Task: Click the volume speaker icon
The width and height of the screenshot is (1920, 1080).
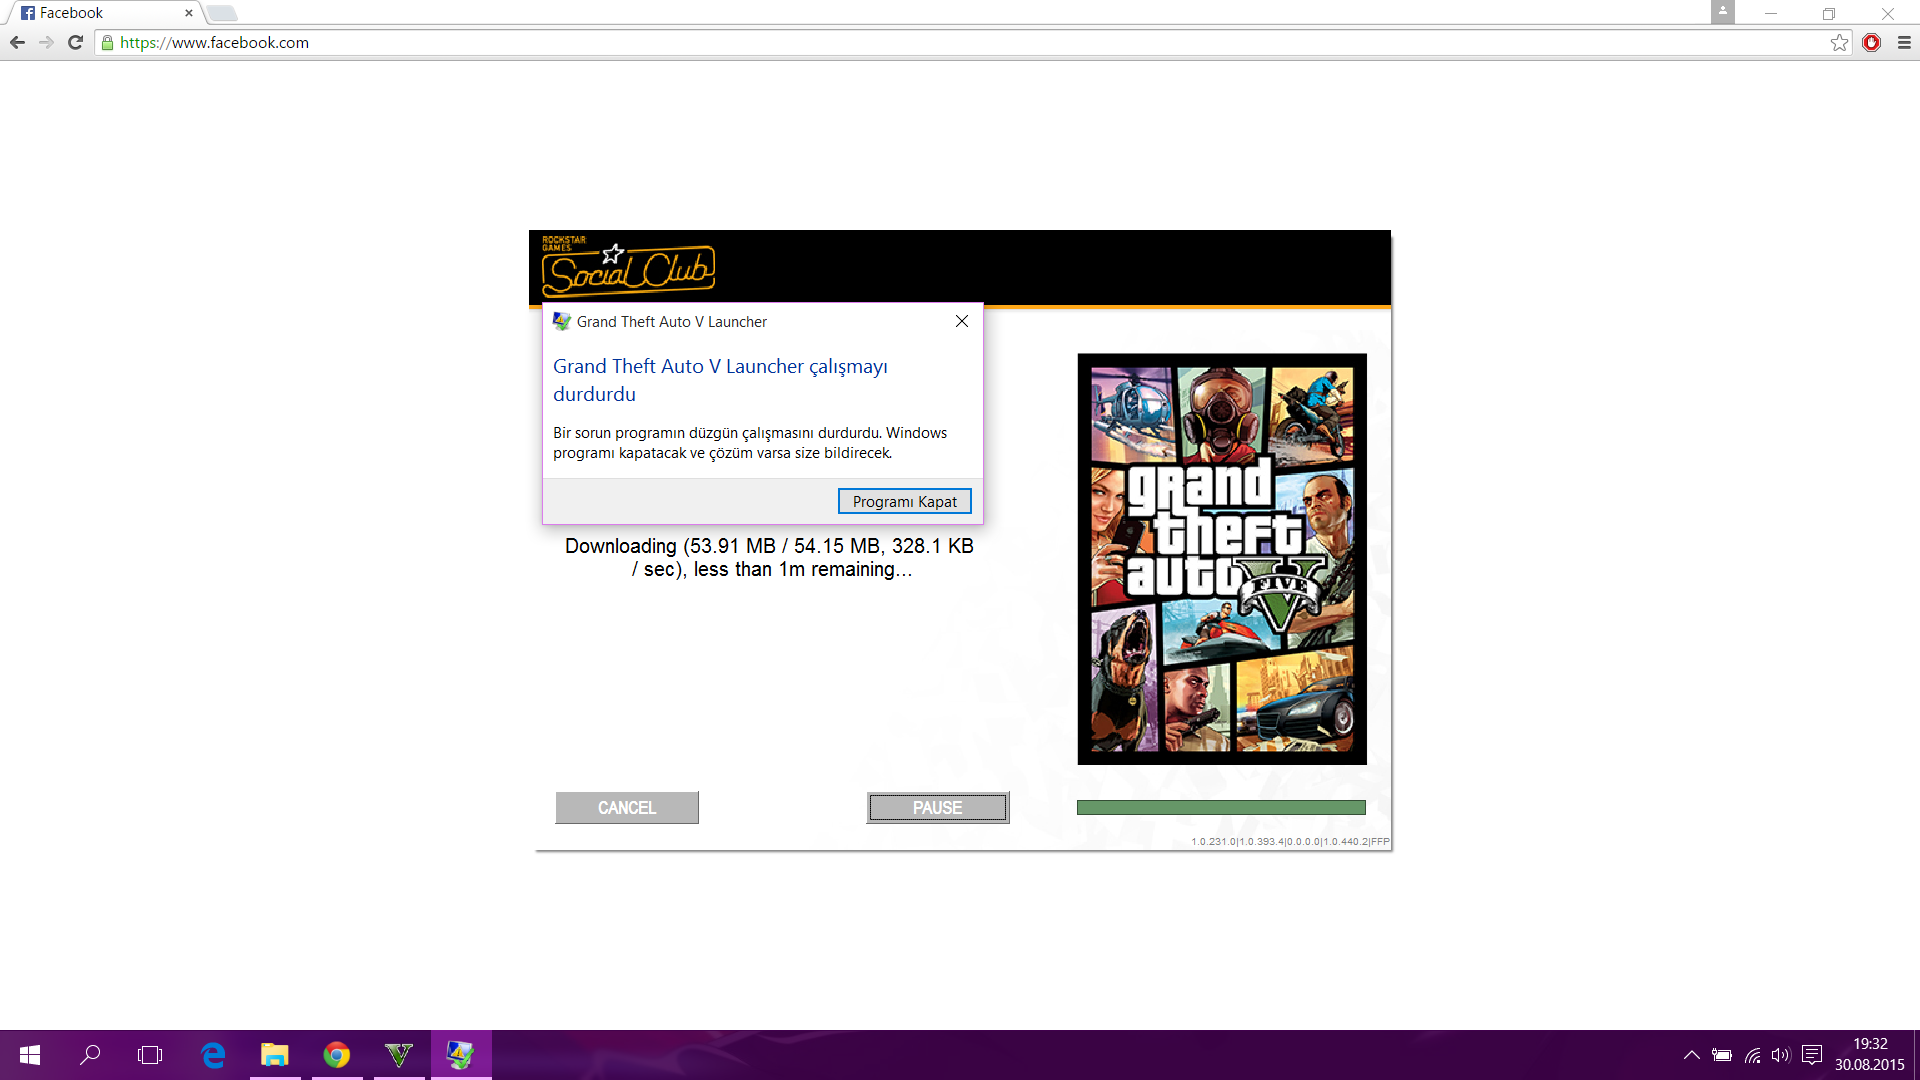Action: [x=1781, y=1055]
